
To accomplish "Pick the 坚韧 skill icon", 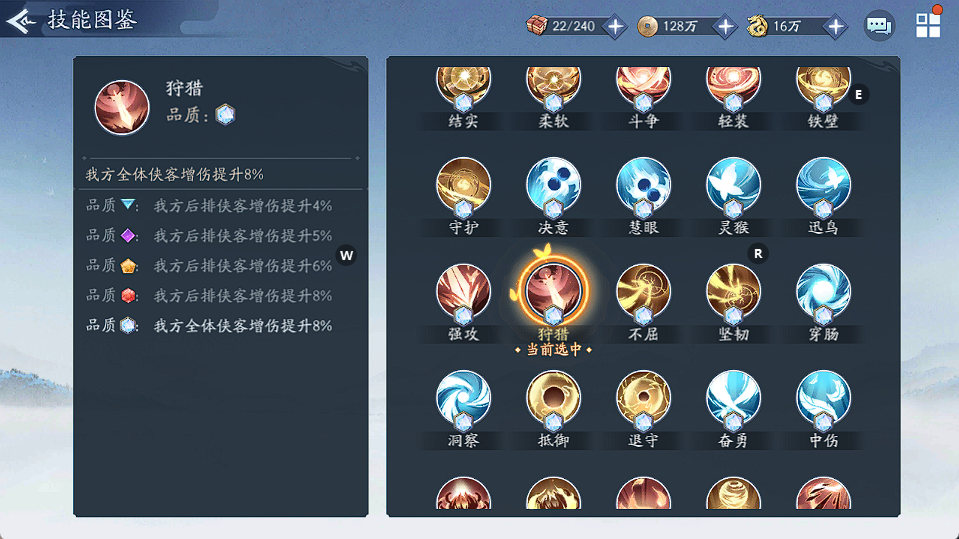I will tap(733, 292).
